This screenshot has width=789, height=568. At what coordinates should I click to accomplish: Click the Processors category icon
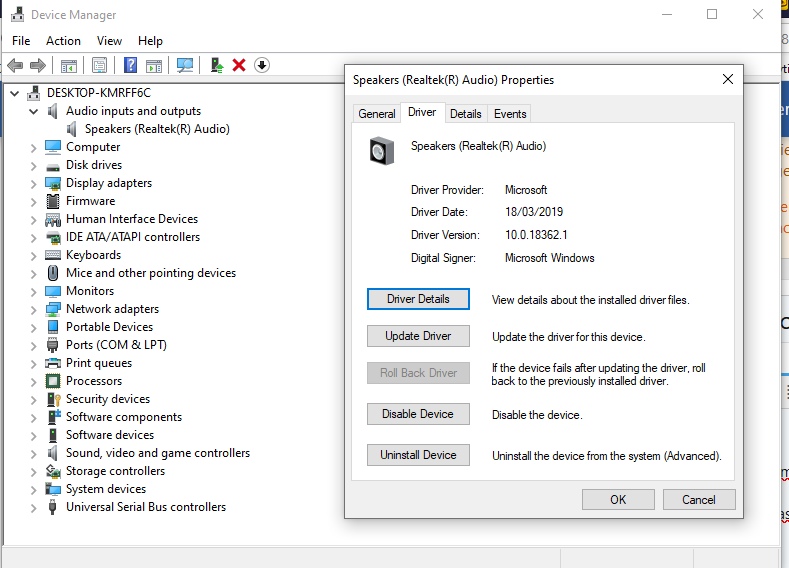pyautogui.click(x=53, y=381)
